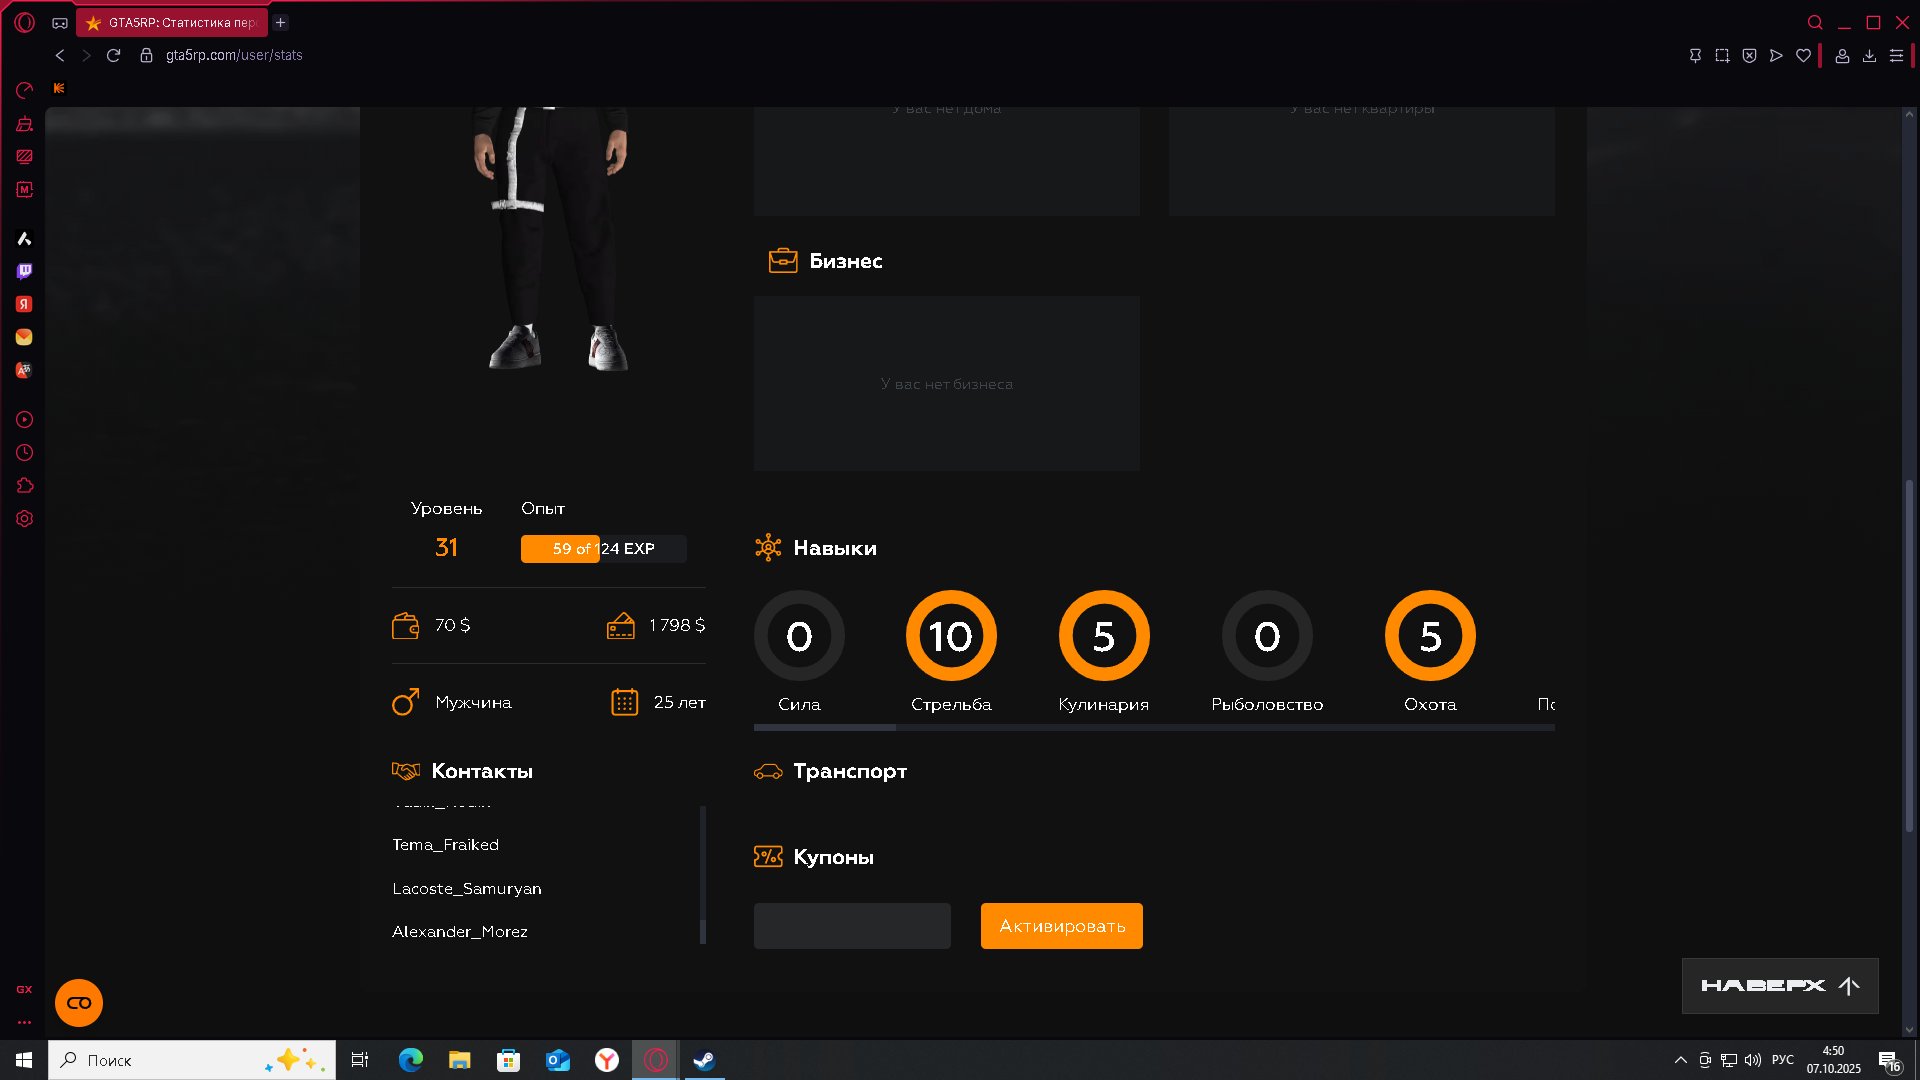This screenshot has width=1920, height=1080.
Task: Open GX Control in the sidebar
Action: point(24,90)
